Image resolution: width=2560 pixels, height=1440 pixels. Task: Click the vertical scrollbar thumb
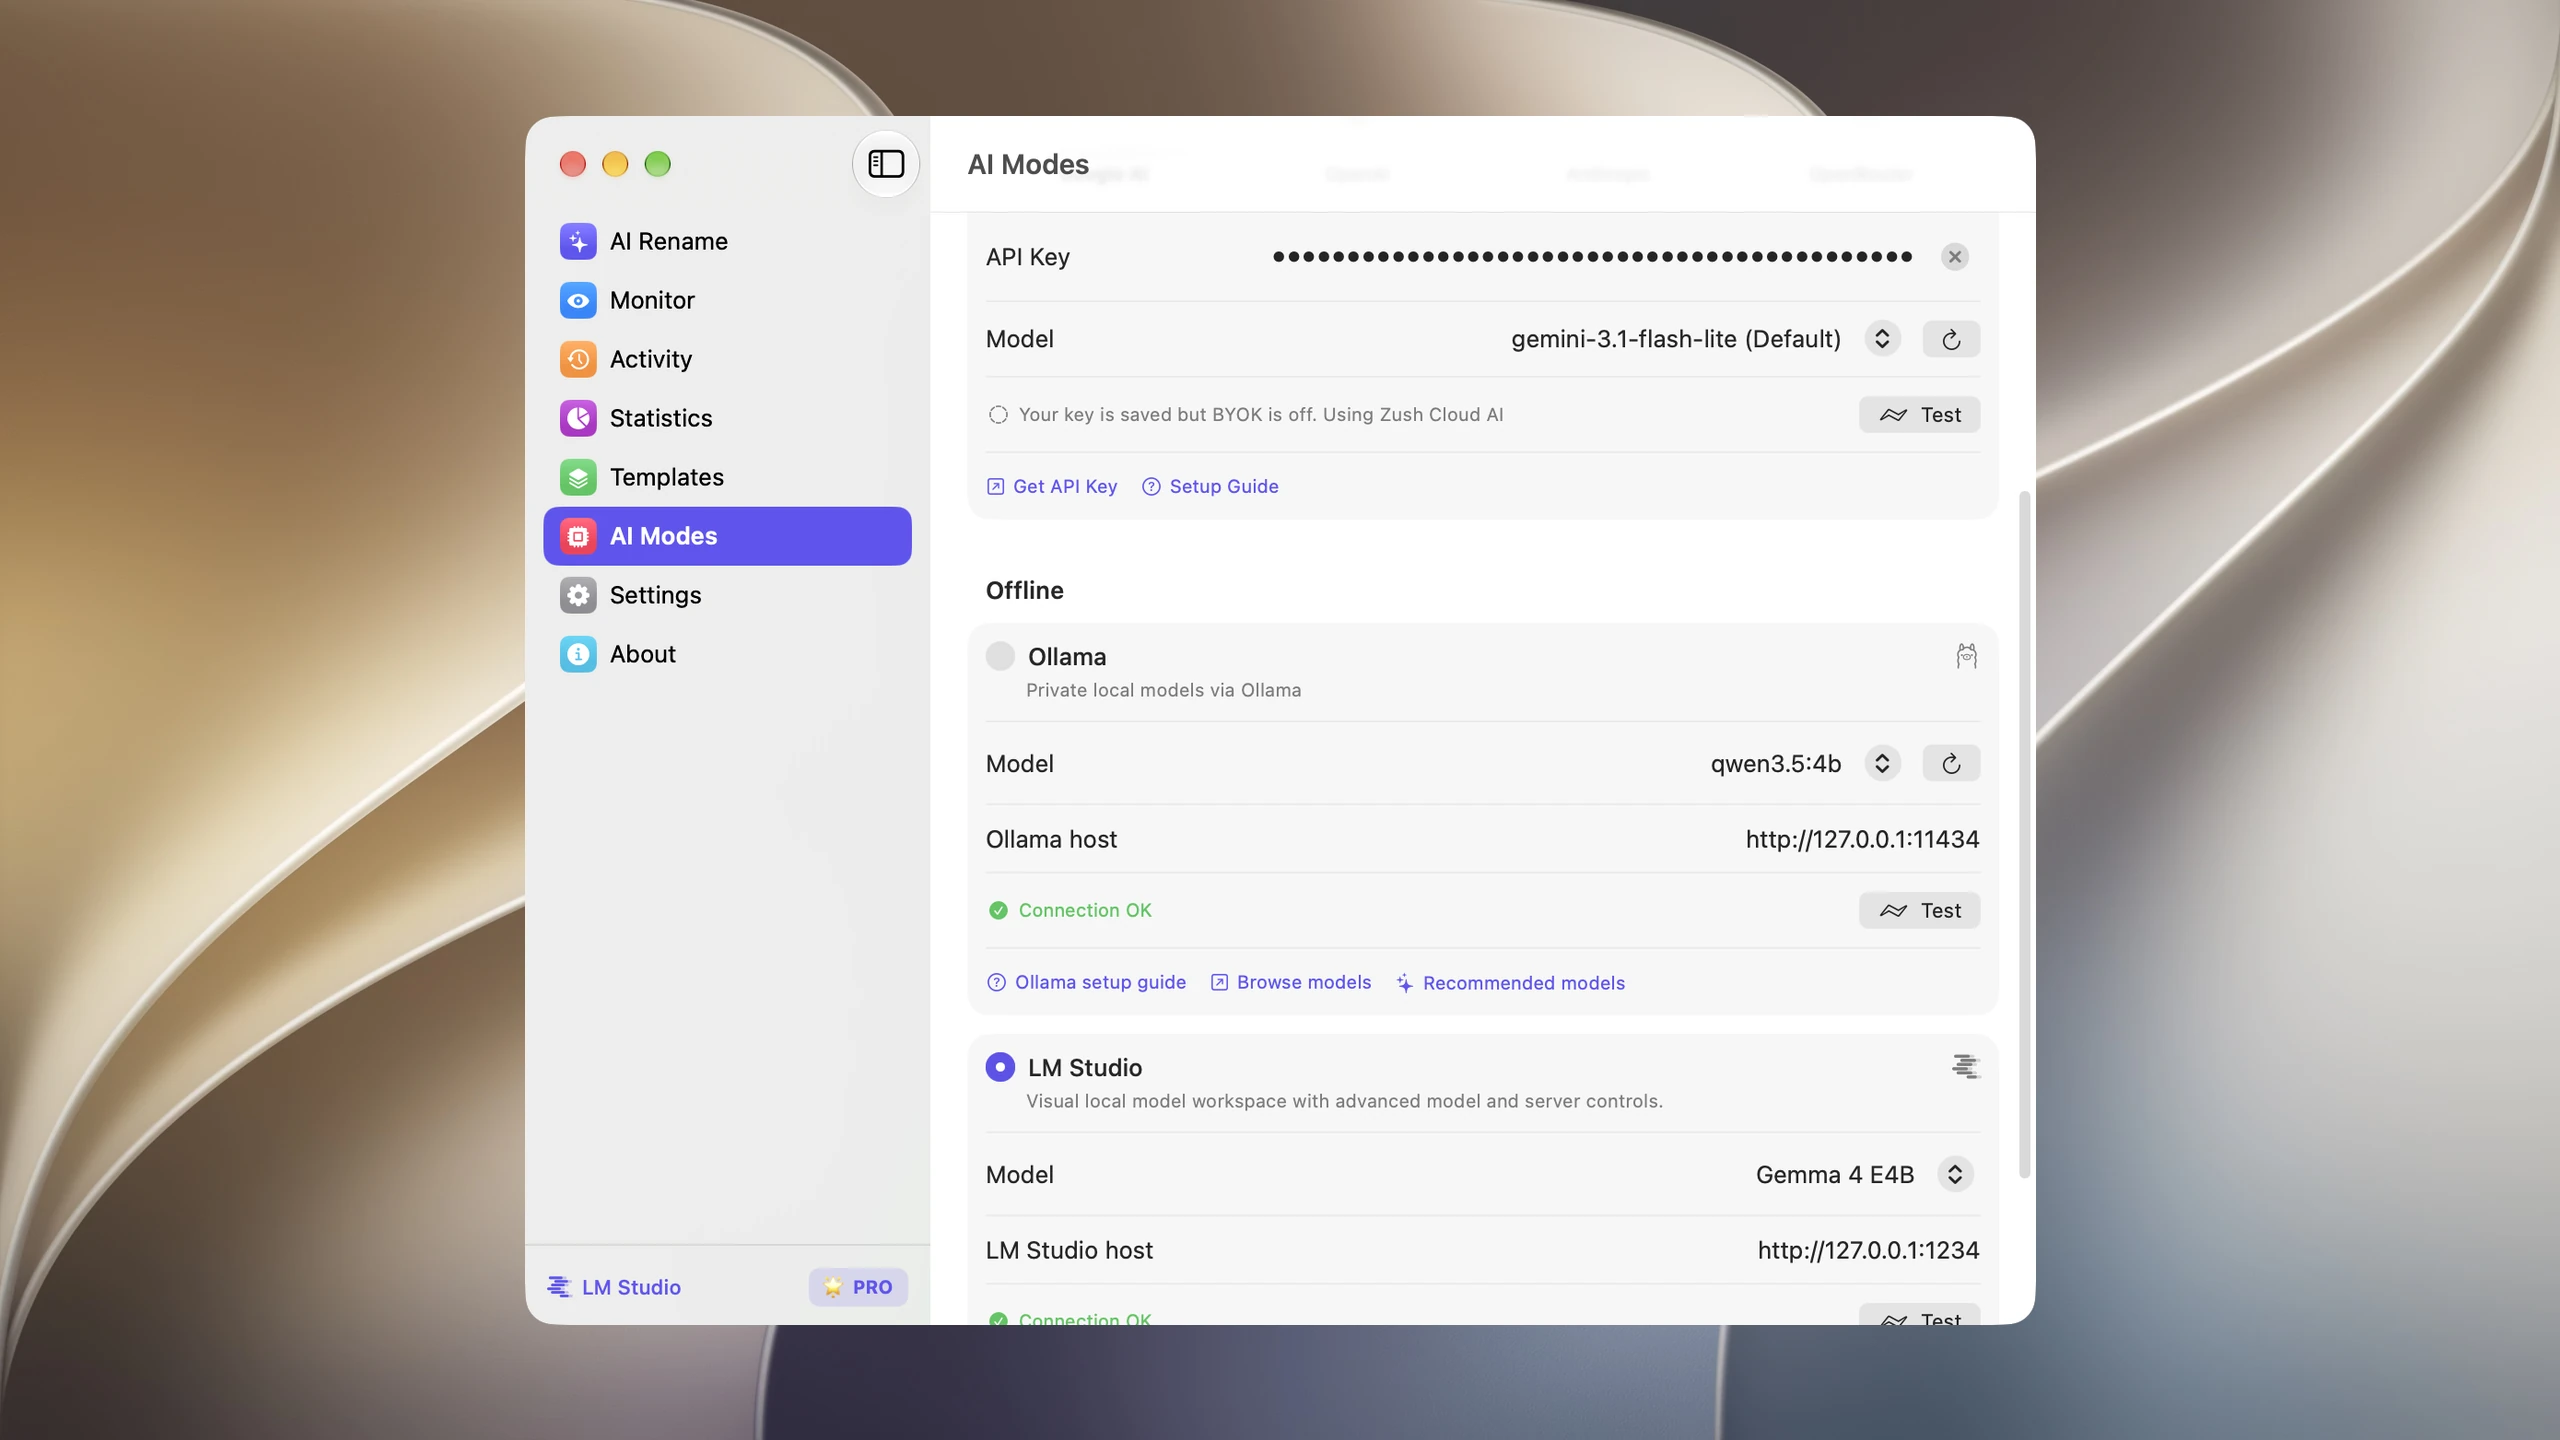pos(2025,835)
